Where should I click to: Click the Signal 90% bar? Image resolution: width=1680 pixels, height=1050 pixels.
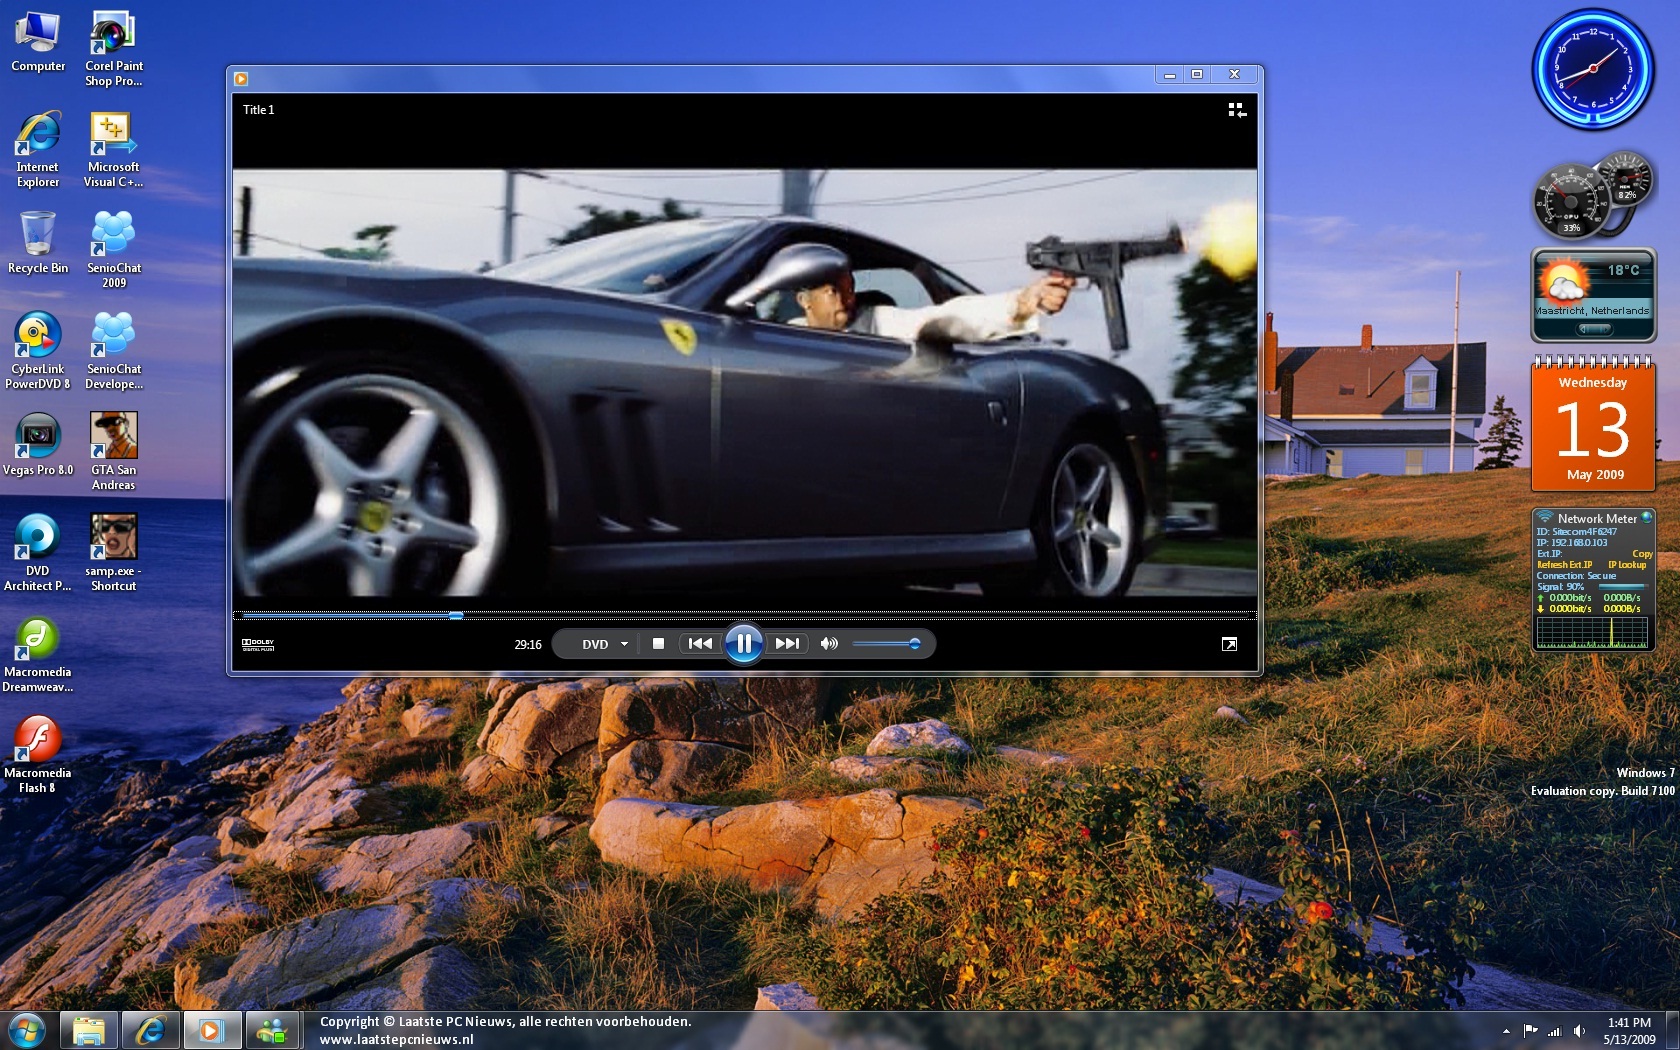tap(1622, 587)
